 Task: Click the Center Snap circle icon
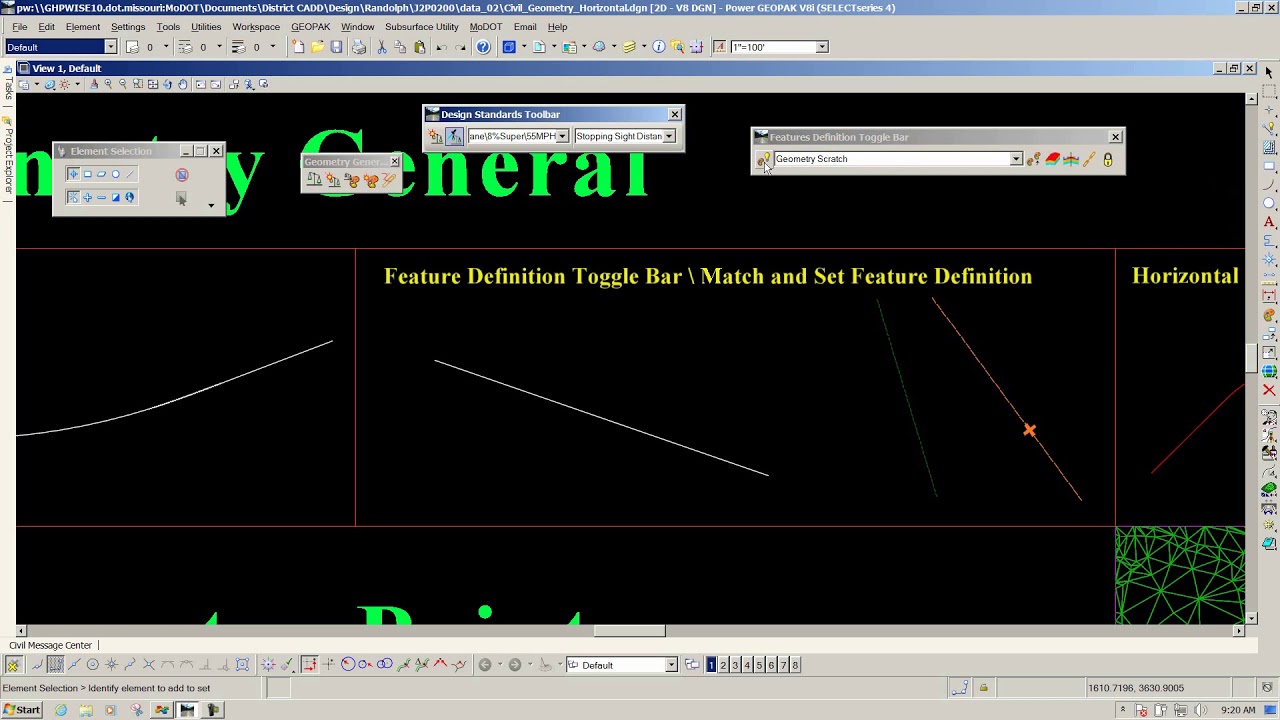[93, 665]
